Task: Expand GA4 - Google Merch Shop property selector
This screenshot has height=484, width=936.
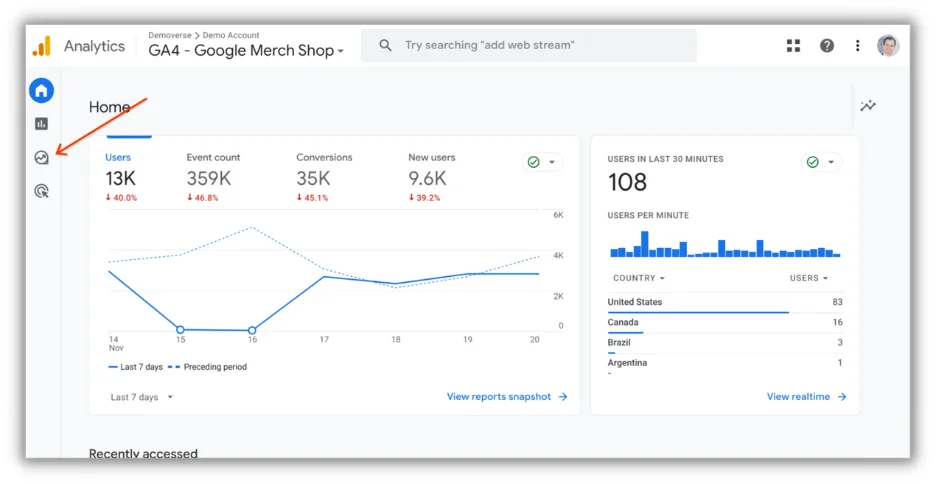Action: click(246, 51)
